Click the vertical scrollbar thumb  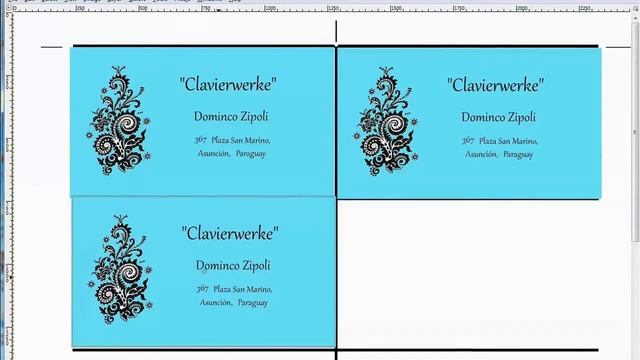(x=636, y=132)
